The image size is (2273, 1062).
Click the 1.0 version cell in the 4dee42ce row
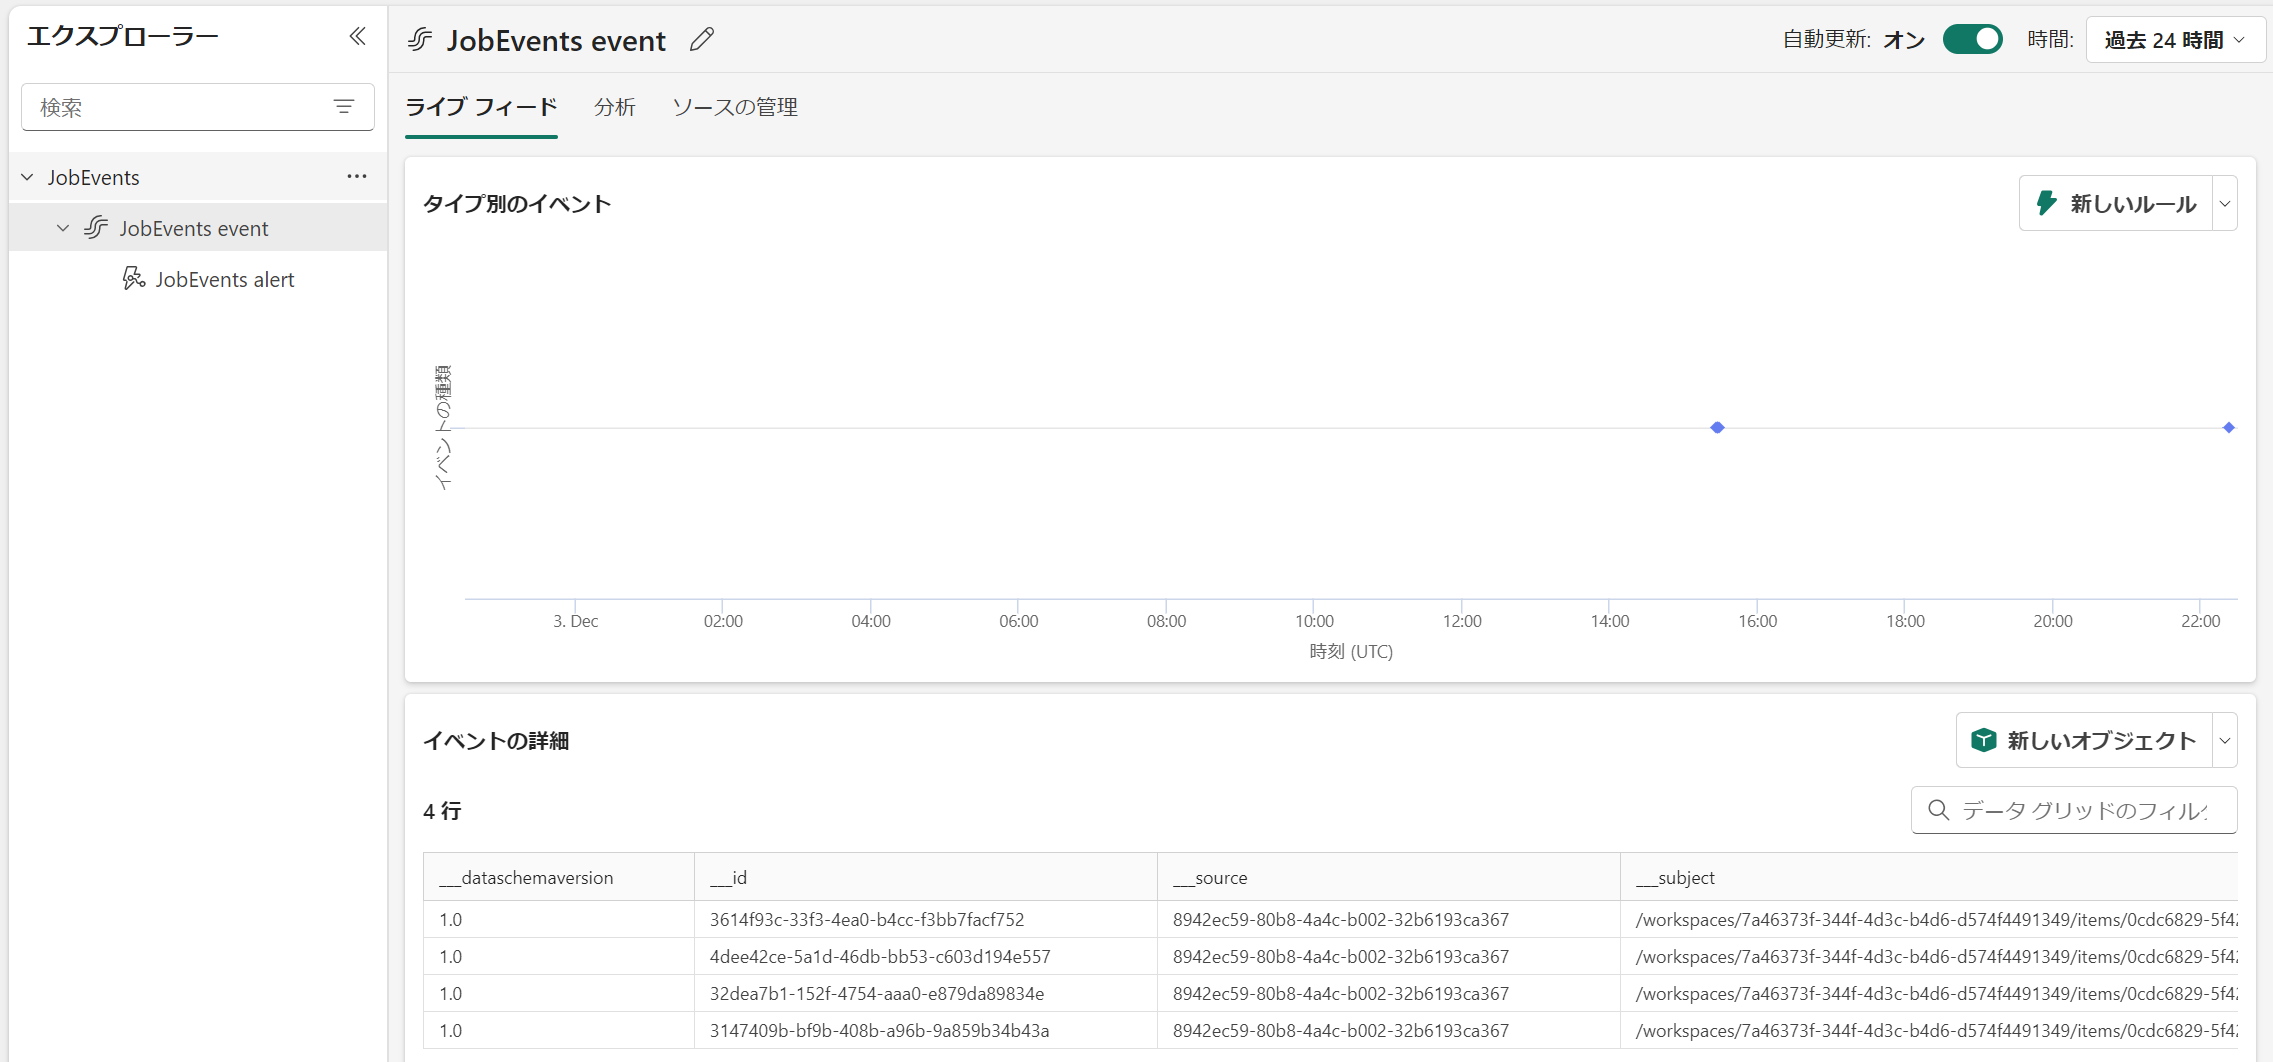[x=559, y=956]
